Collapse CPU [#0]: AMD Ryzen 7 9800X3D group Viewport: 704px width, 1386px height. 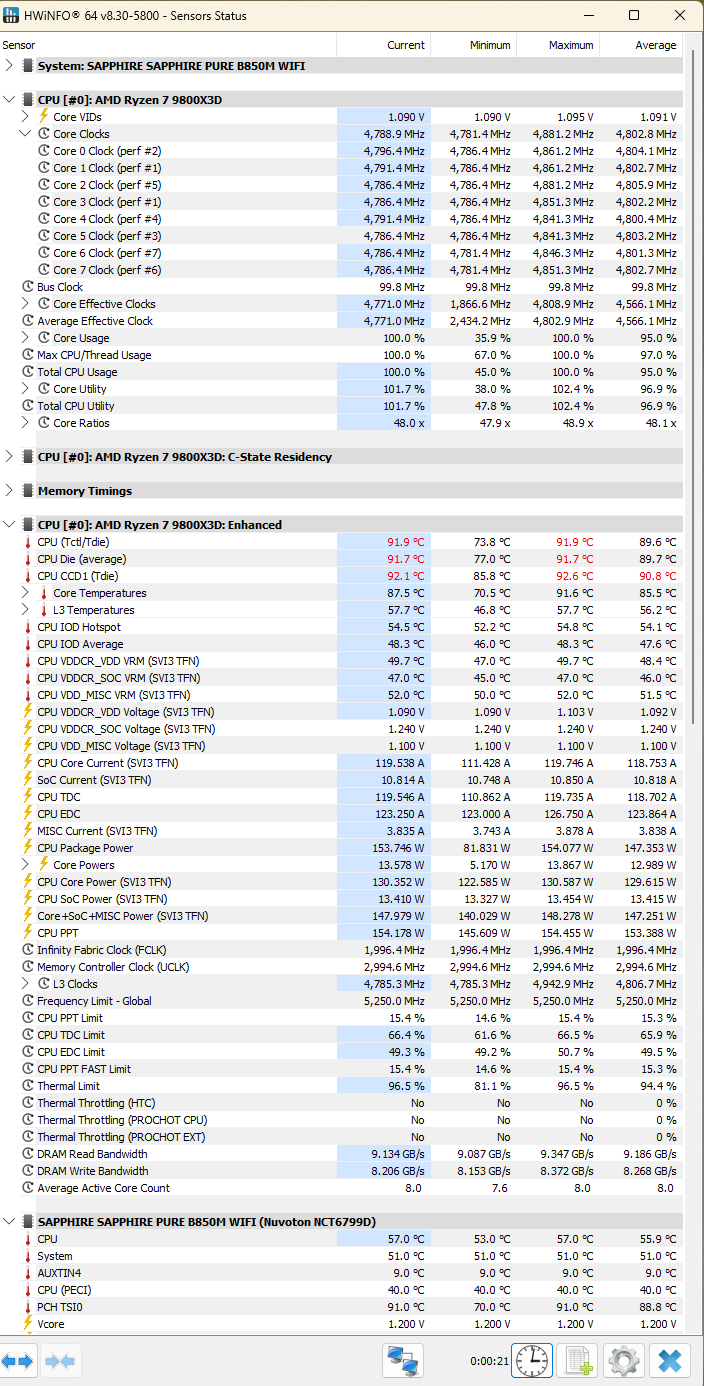[x=9, y=100]
